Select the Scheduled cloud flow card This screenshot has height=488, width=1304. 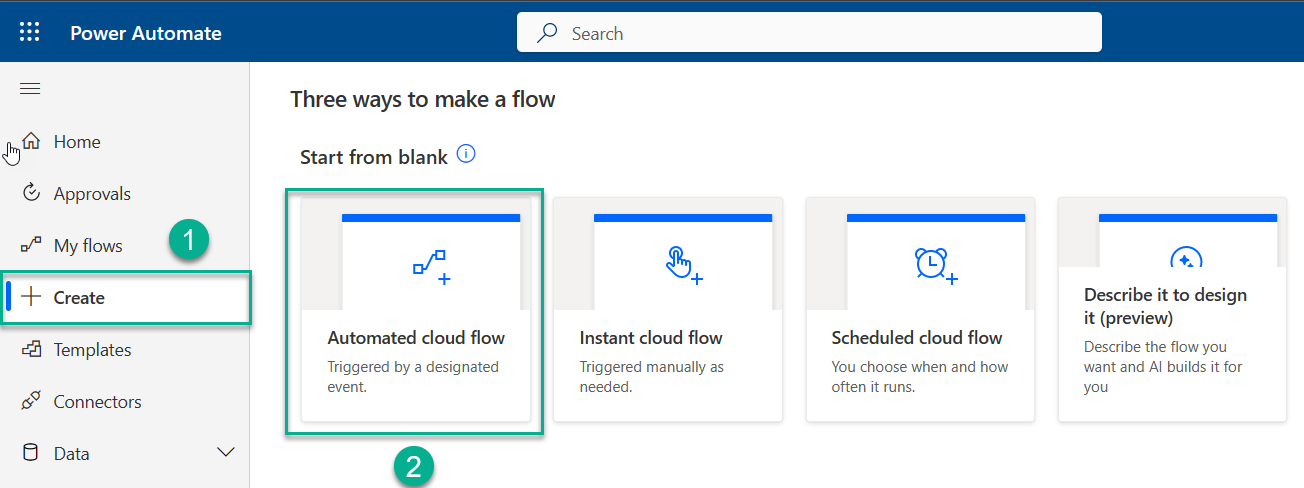(920, 310)
